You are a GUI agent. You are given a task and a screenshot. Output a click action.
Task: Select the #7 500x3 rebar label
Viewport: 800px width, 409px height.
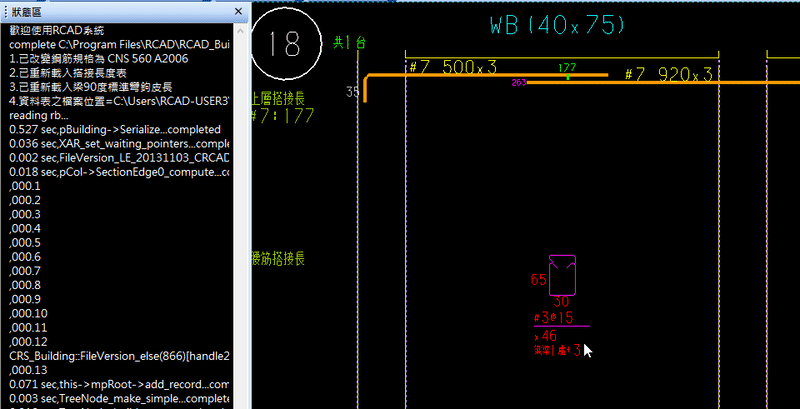(x=452, y=67)
